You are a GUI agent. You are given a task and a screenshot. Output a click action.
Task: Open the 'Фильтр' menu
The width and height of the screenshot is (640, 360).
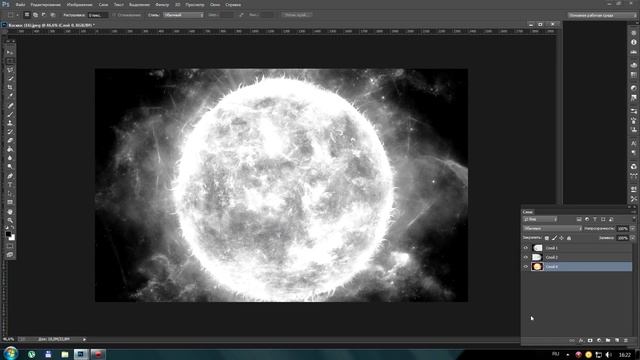pos(162,5)
